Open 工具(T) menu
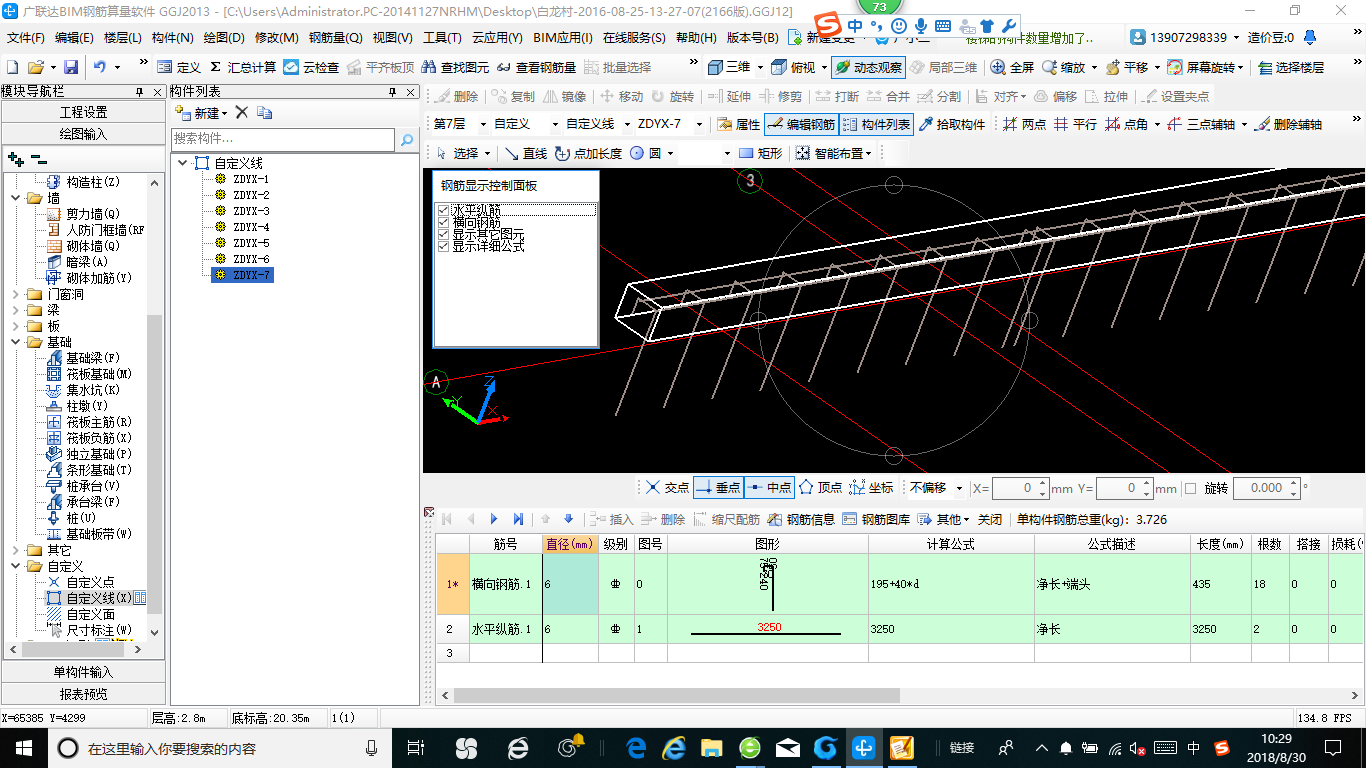Screen dimensions: 1366x768 442,38
